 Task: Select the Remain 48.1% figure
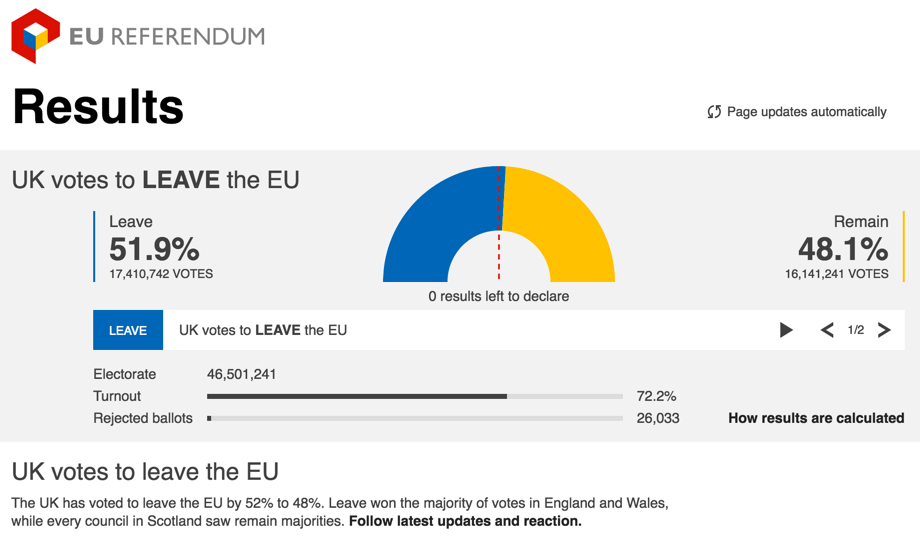pos(843,249)
